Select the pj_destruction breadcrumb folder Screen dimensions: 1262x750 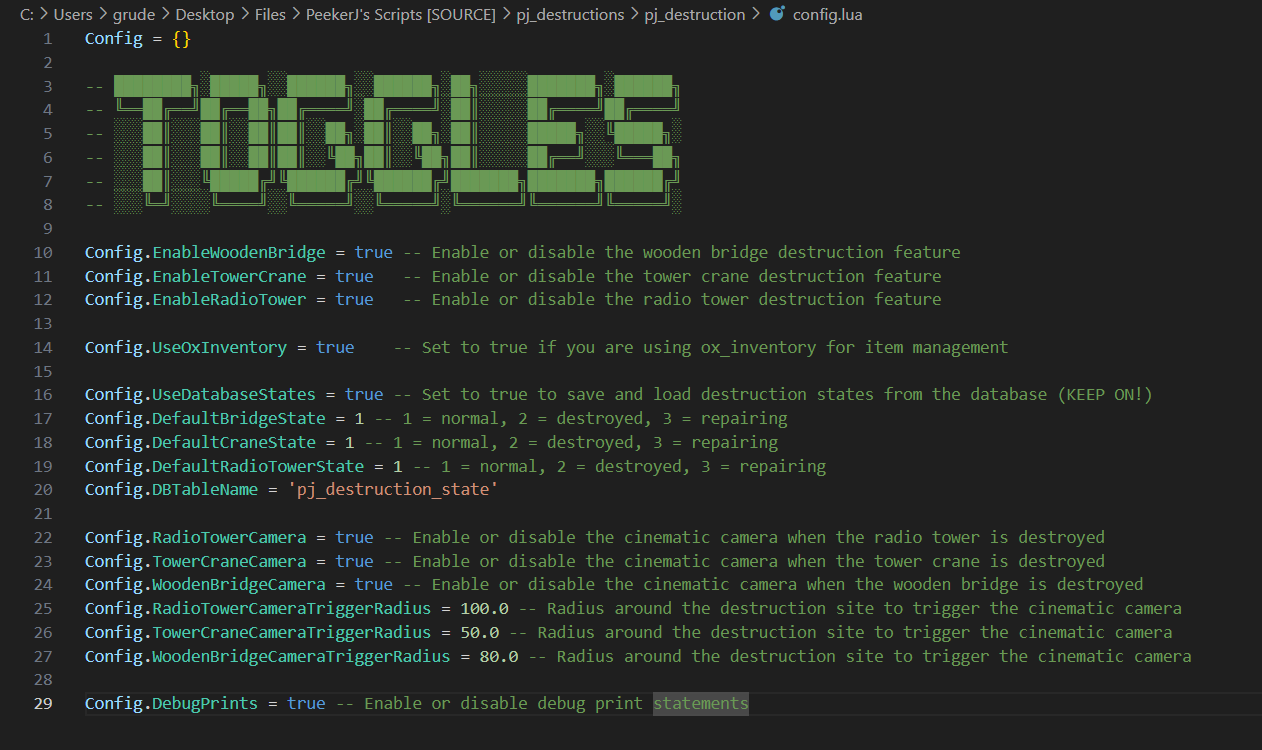click(693, 14)
